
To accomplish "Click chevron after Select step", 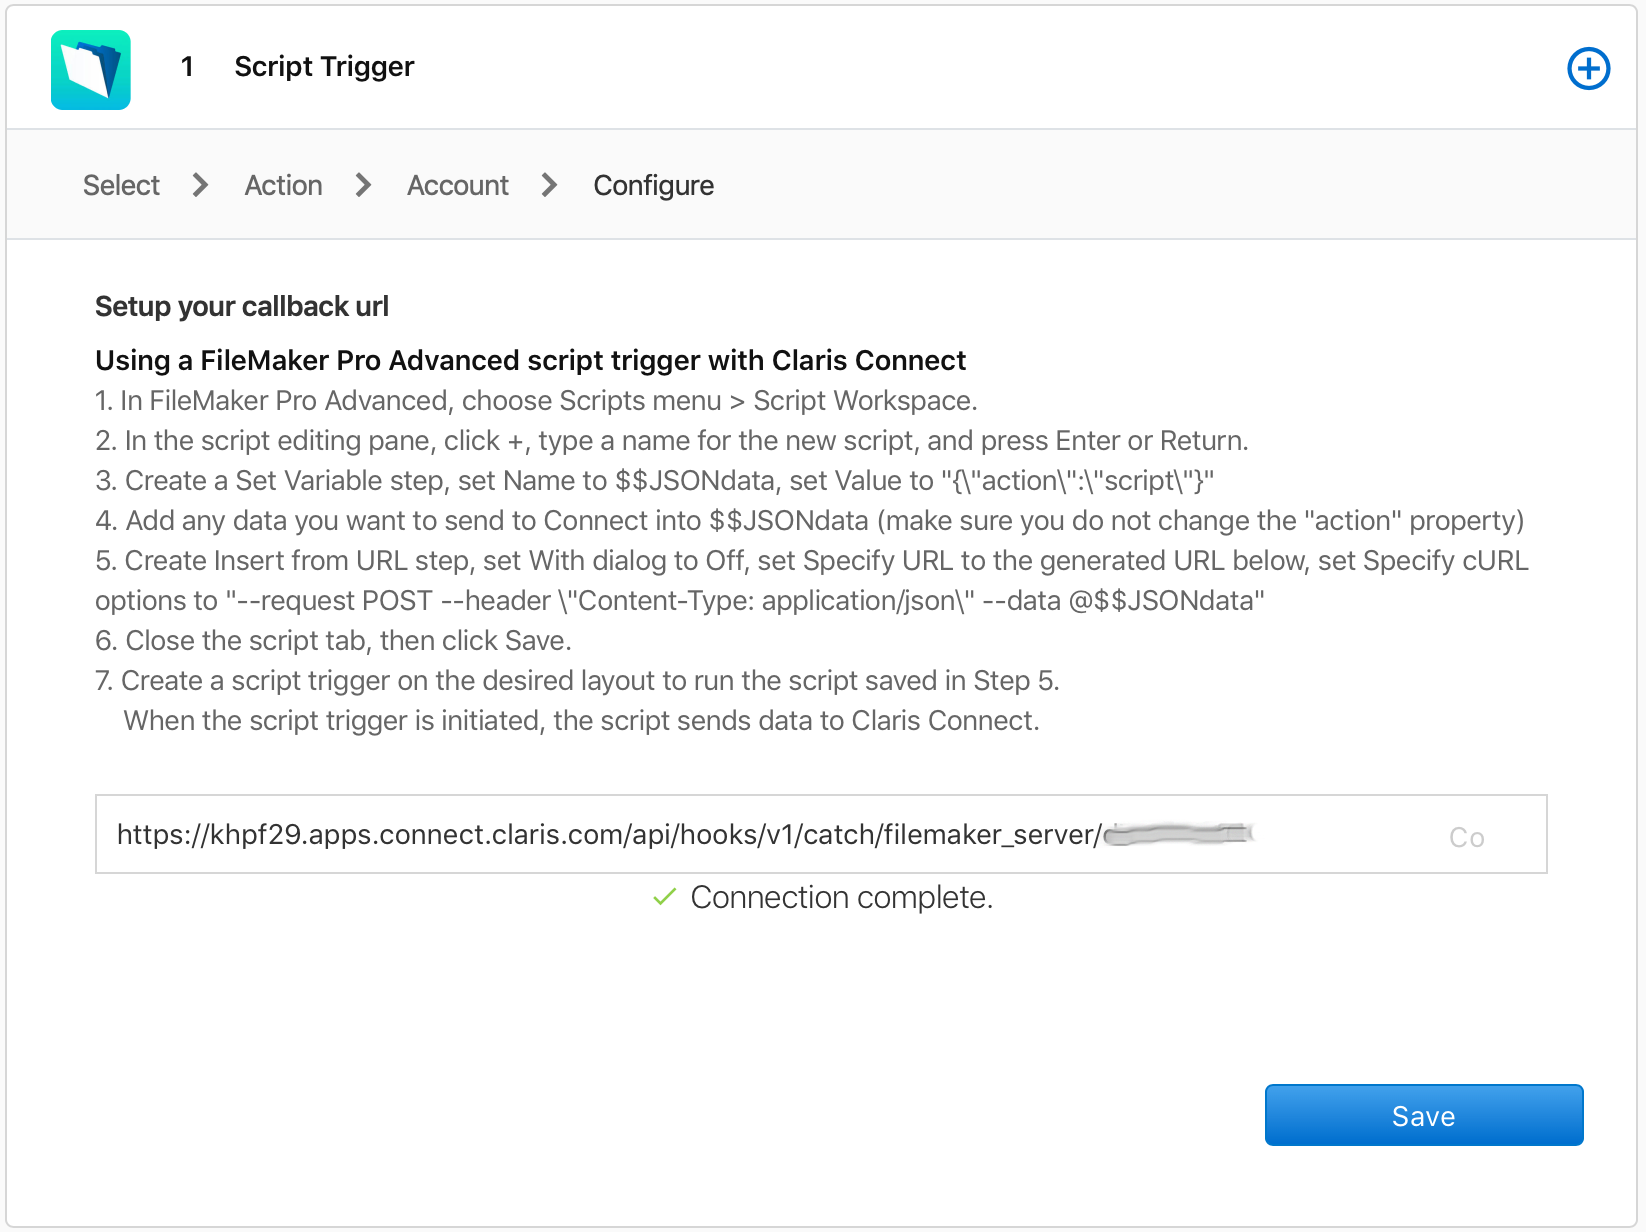I will (200, 185).
